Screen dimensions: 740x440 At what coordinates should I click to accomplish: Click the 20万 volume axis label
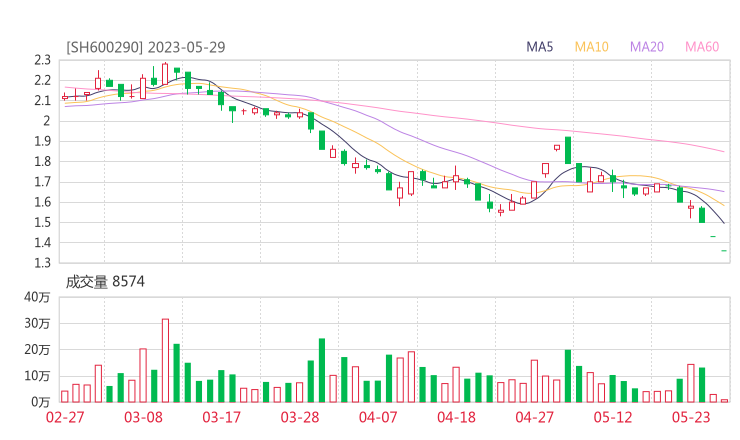pos(37,350)
